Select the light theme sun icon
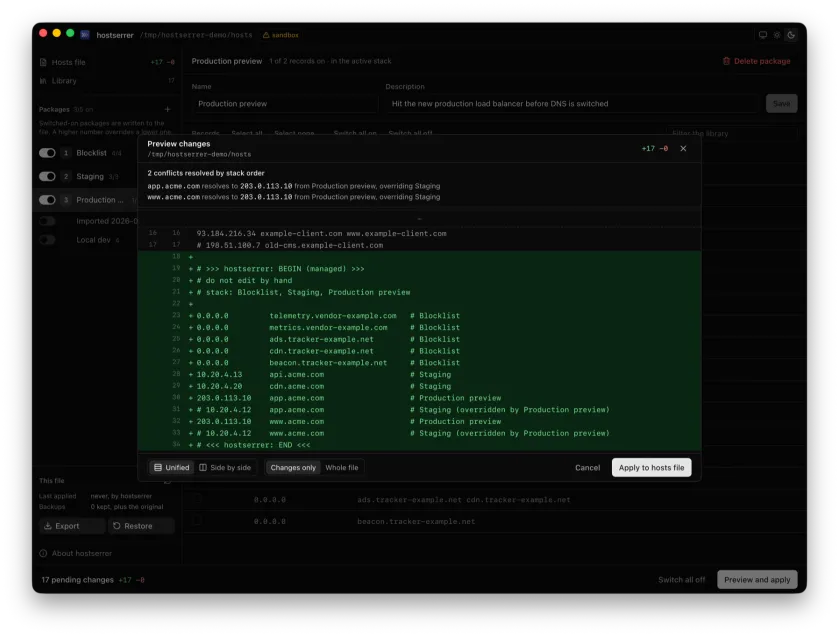The width and height of the screenshot is (840, 637). pyautogui.click(x=777, y=35)
